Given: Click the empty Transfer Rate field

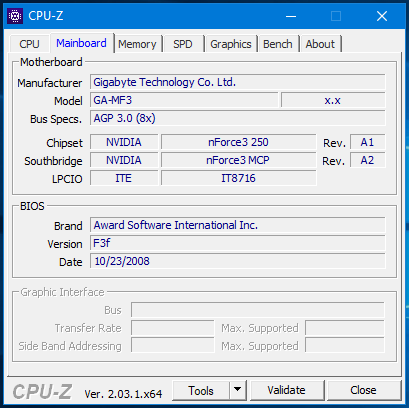Looking at the screenshot, I should point(173,328).
